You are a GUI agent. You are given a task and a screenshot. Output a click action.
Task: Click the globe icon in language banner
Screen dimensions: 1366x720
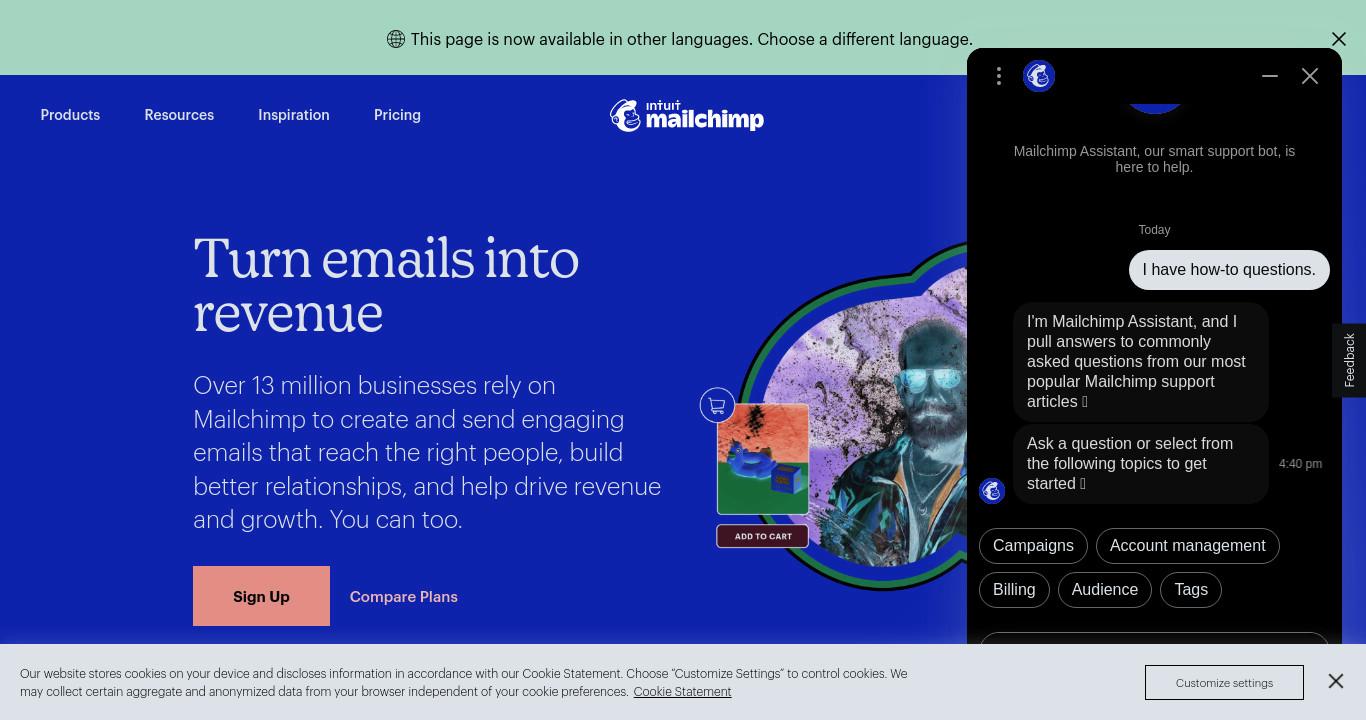click(396, 39)
